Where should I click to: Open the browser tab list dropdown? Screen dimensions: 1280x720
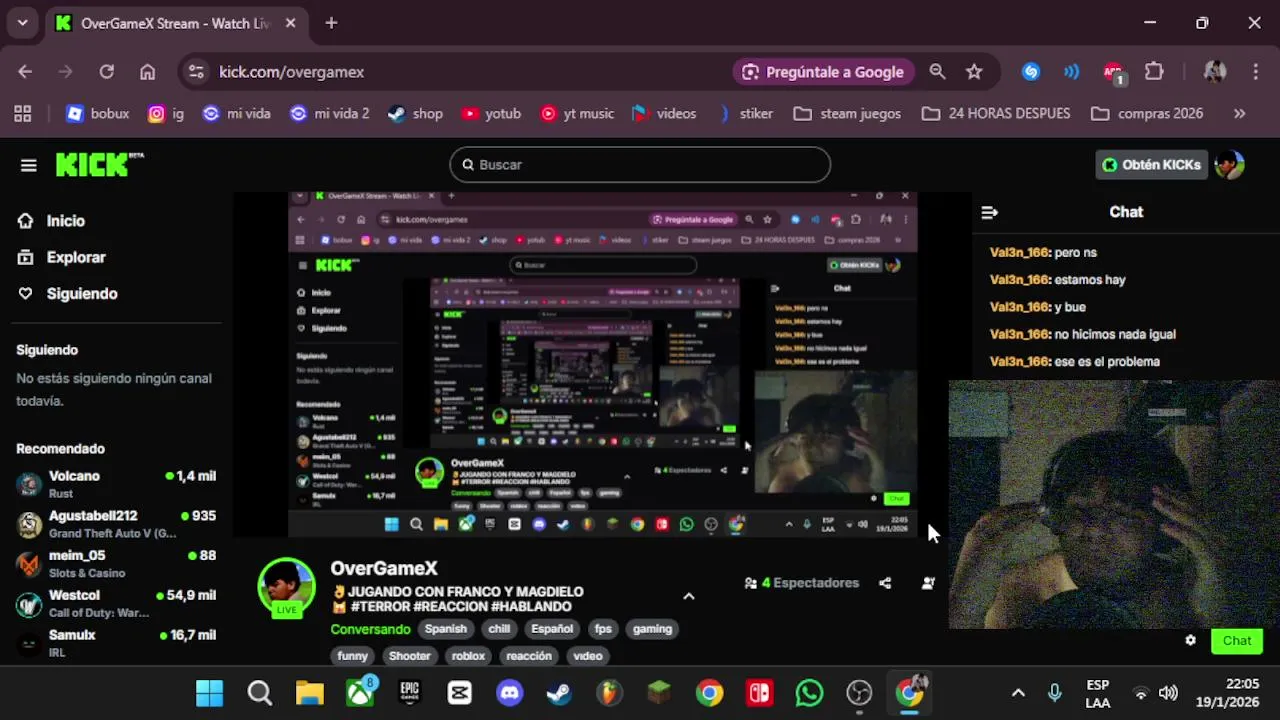click(22, 23)
